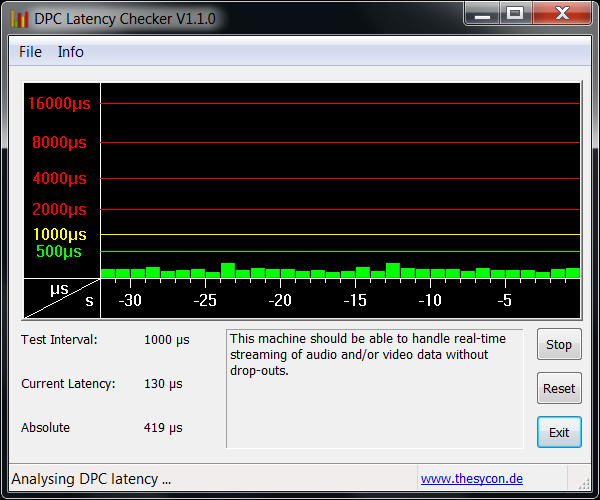The height and width of the screenshot is (500, 600).
Task: Click the 2000µs axis label
Action: pos(59,209)
